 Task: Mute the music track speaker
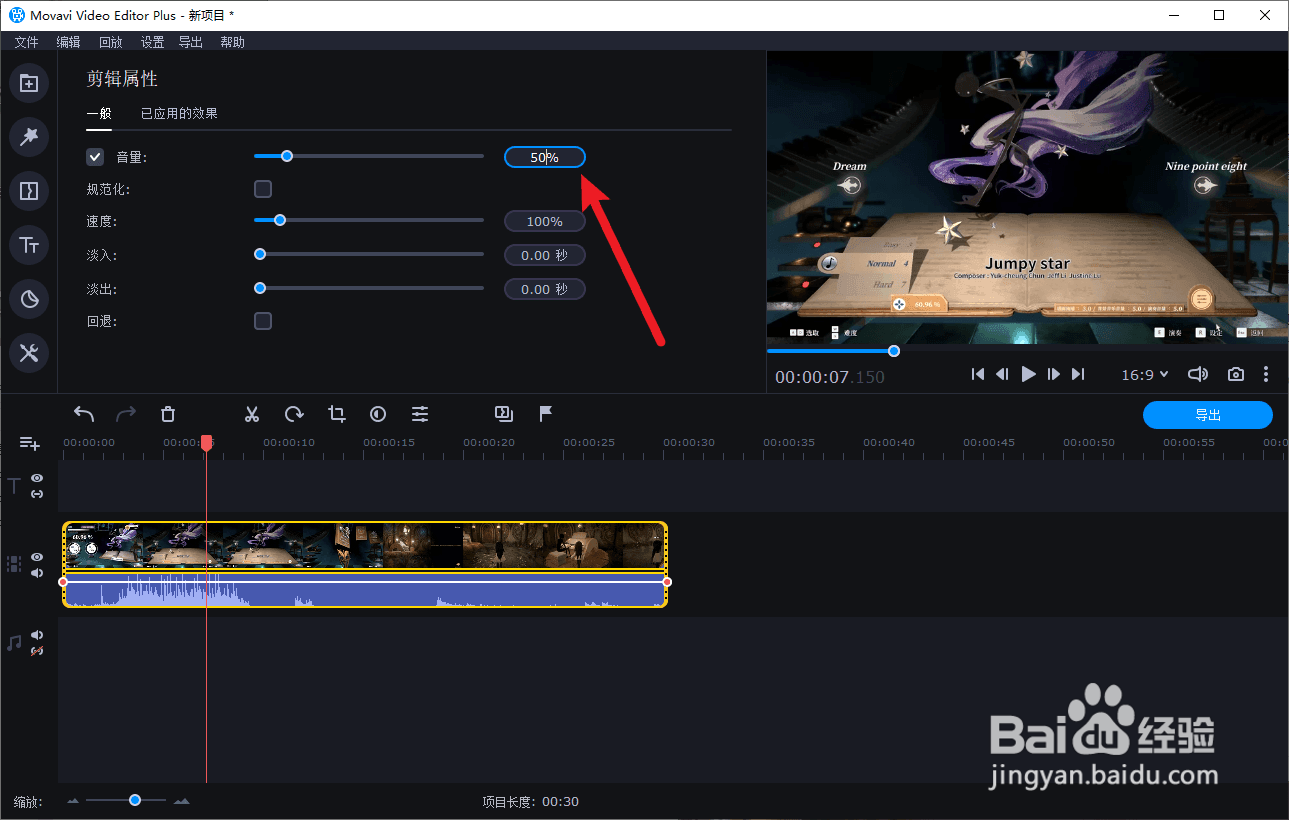[37, 635]
